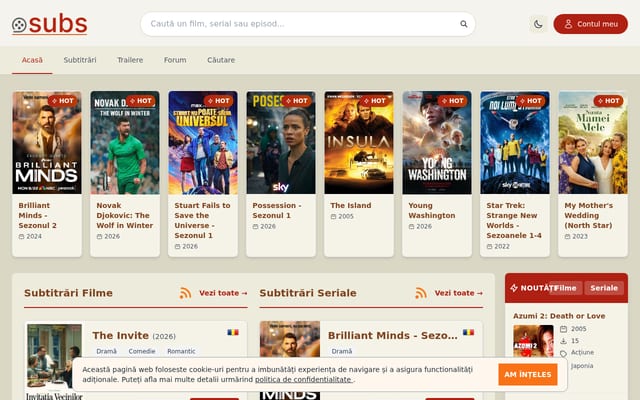Click HOT badge on Novak Djokovic card
640x400 pixels.
tap(140, 101)
